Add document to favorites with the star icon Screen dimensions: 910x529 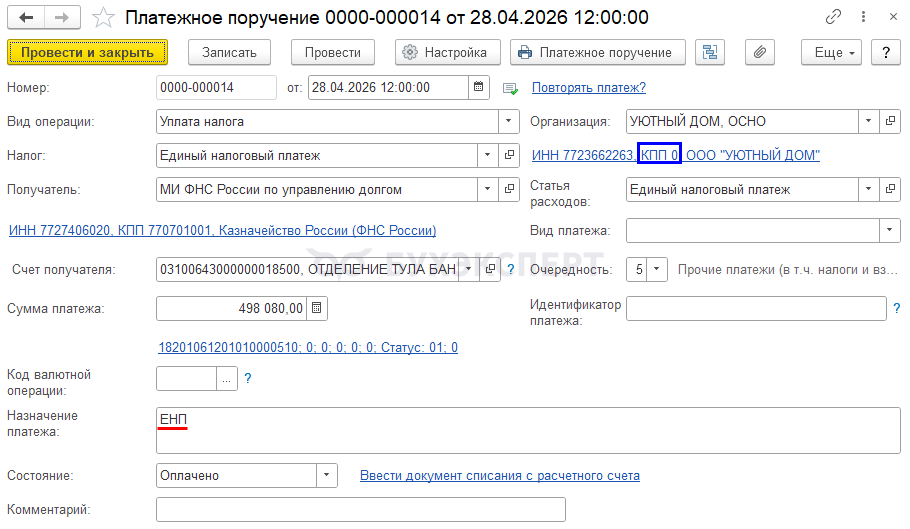pyautogui.click(x=103, y=17)
